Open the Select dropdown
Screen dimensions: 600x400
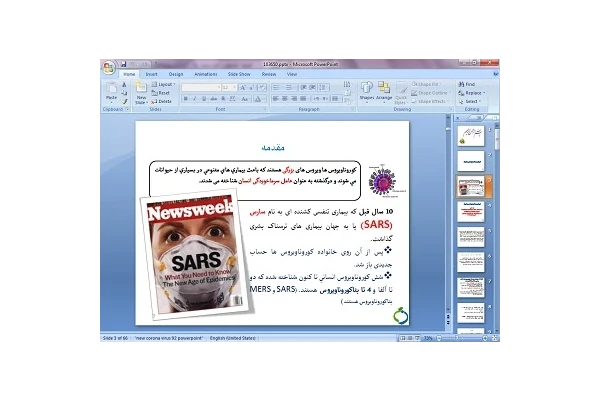(470, 101)
